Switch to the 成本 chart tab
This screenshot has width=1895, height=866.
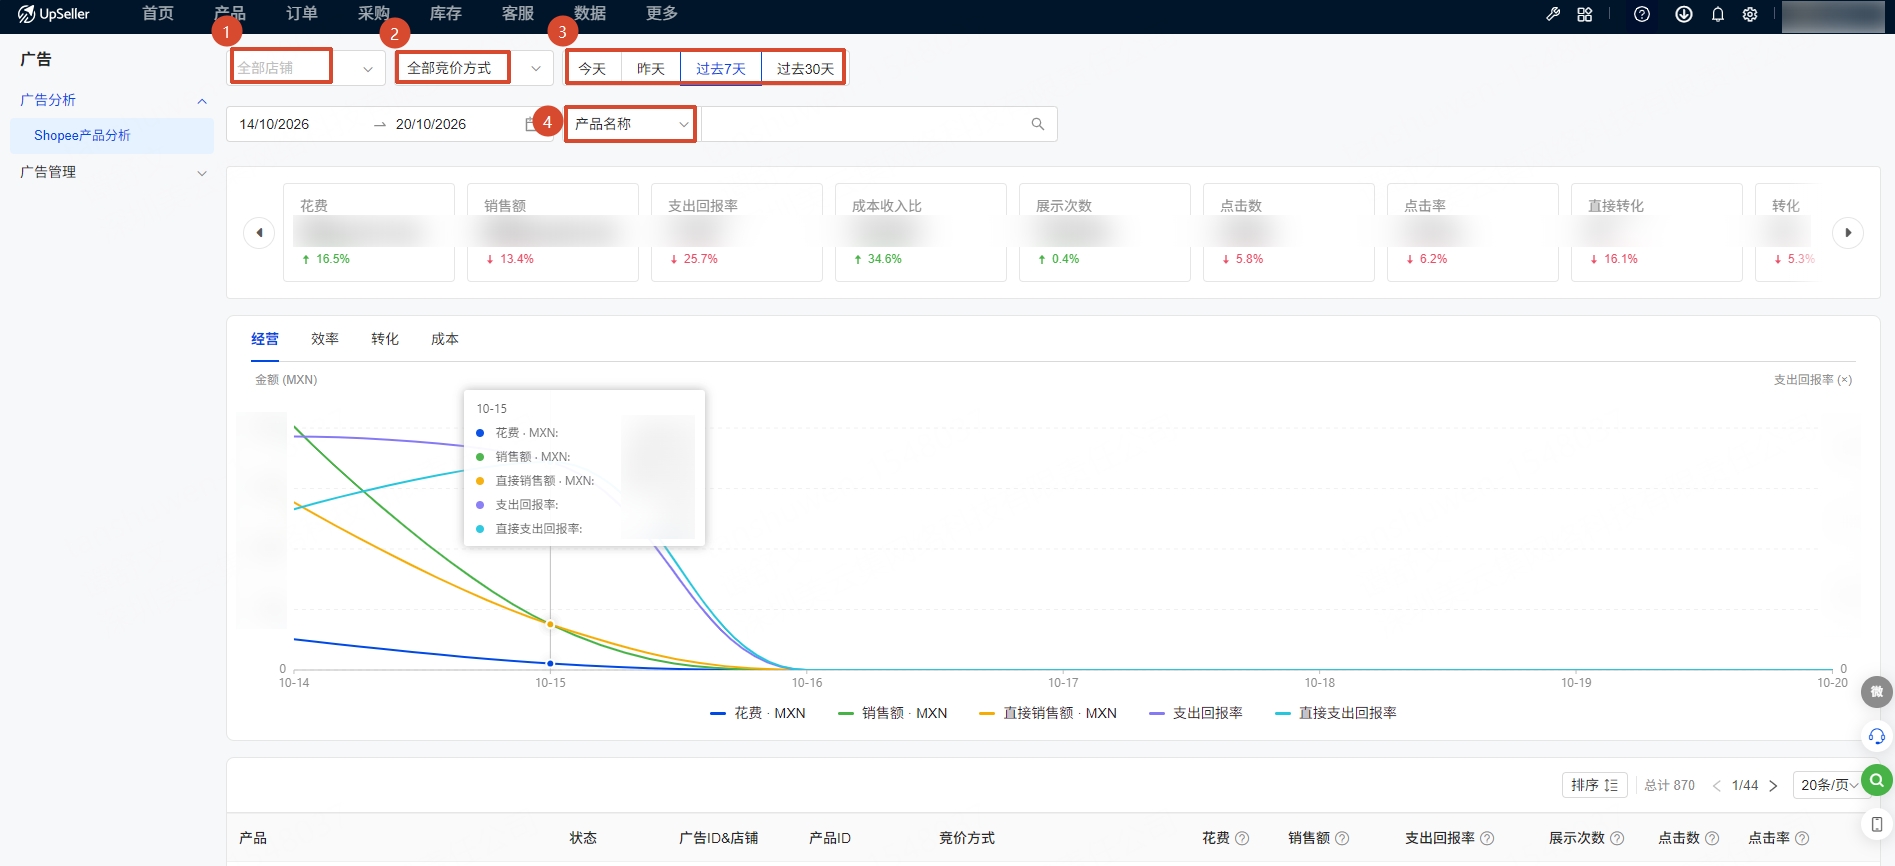pyautogui.click(x=445, y=339)
